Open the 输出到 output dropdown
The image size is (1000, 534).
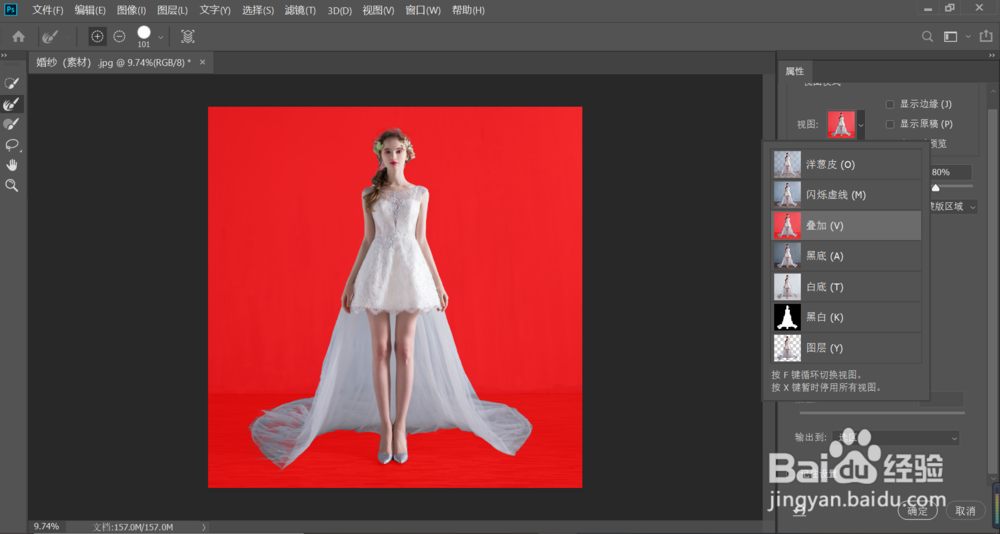click(x=896, y=437)
